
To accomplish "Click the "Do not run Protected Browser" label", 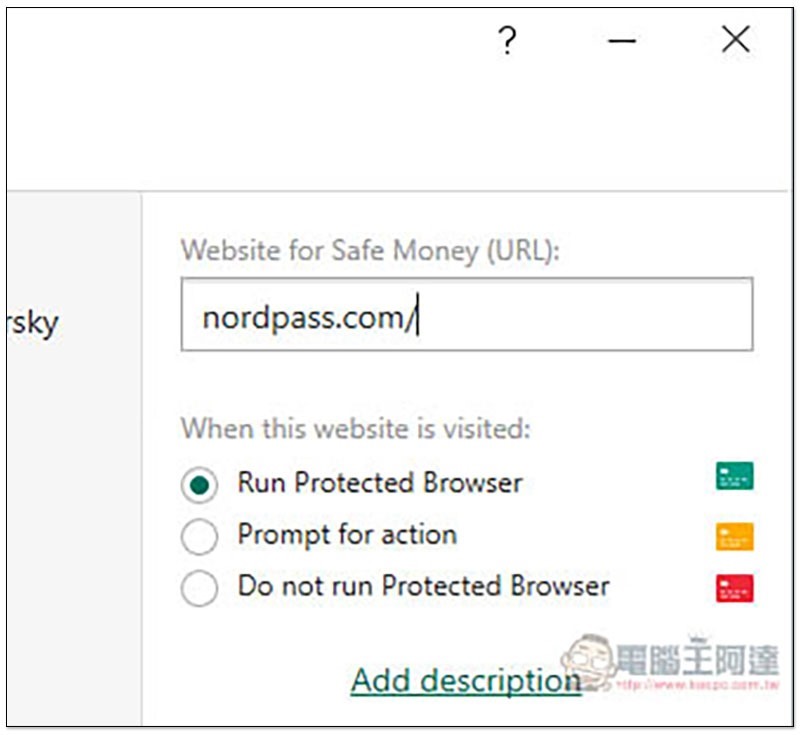I will click(x=423, y=586).
